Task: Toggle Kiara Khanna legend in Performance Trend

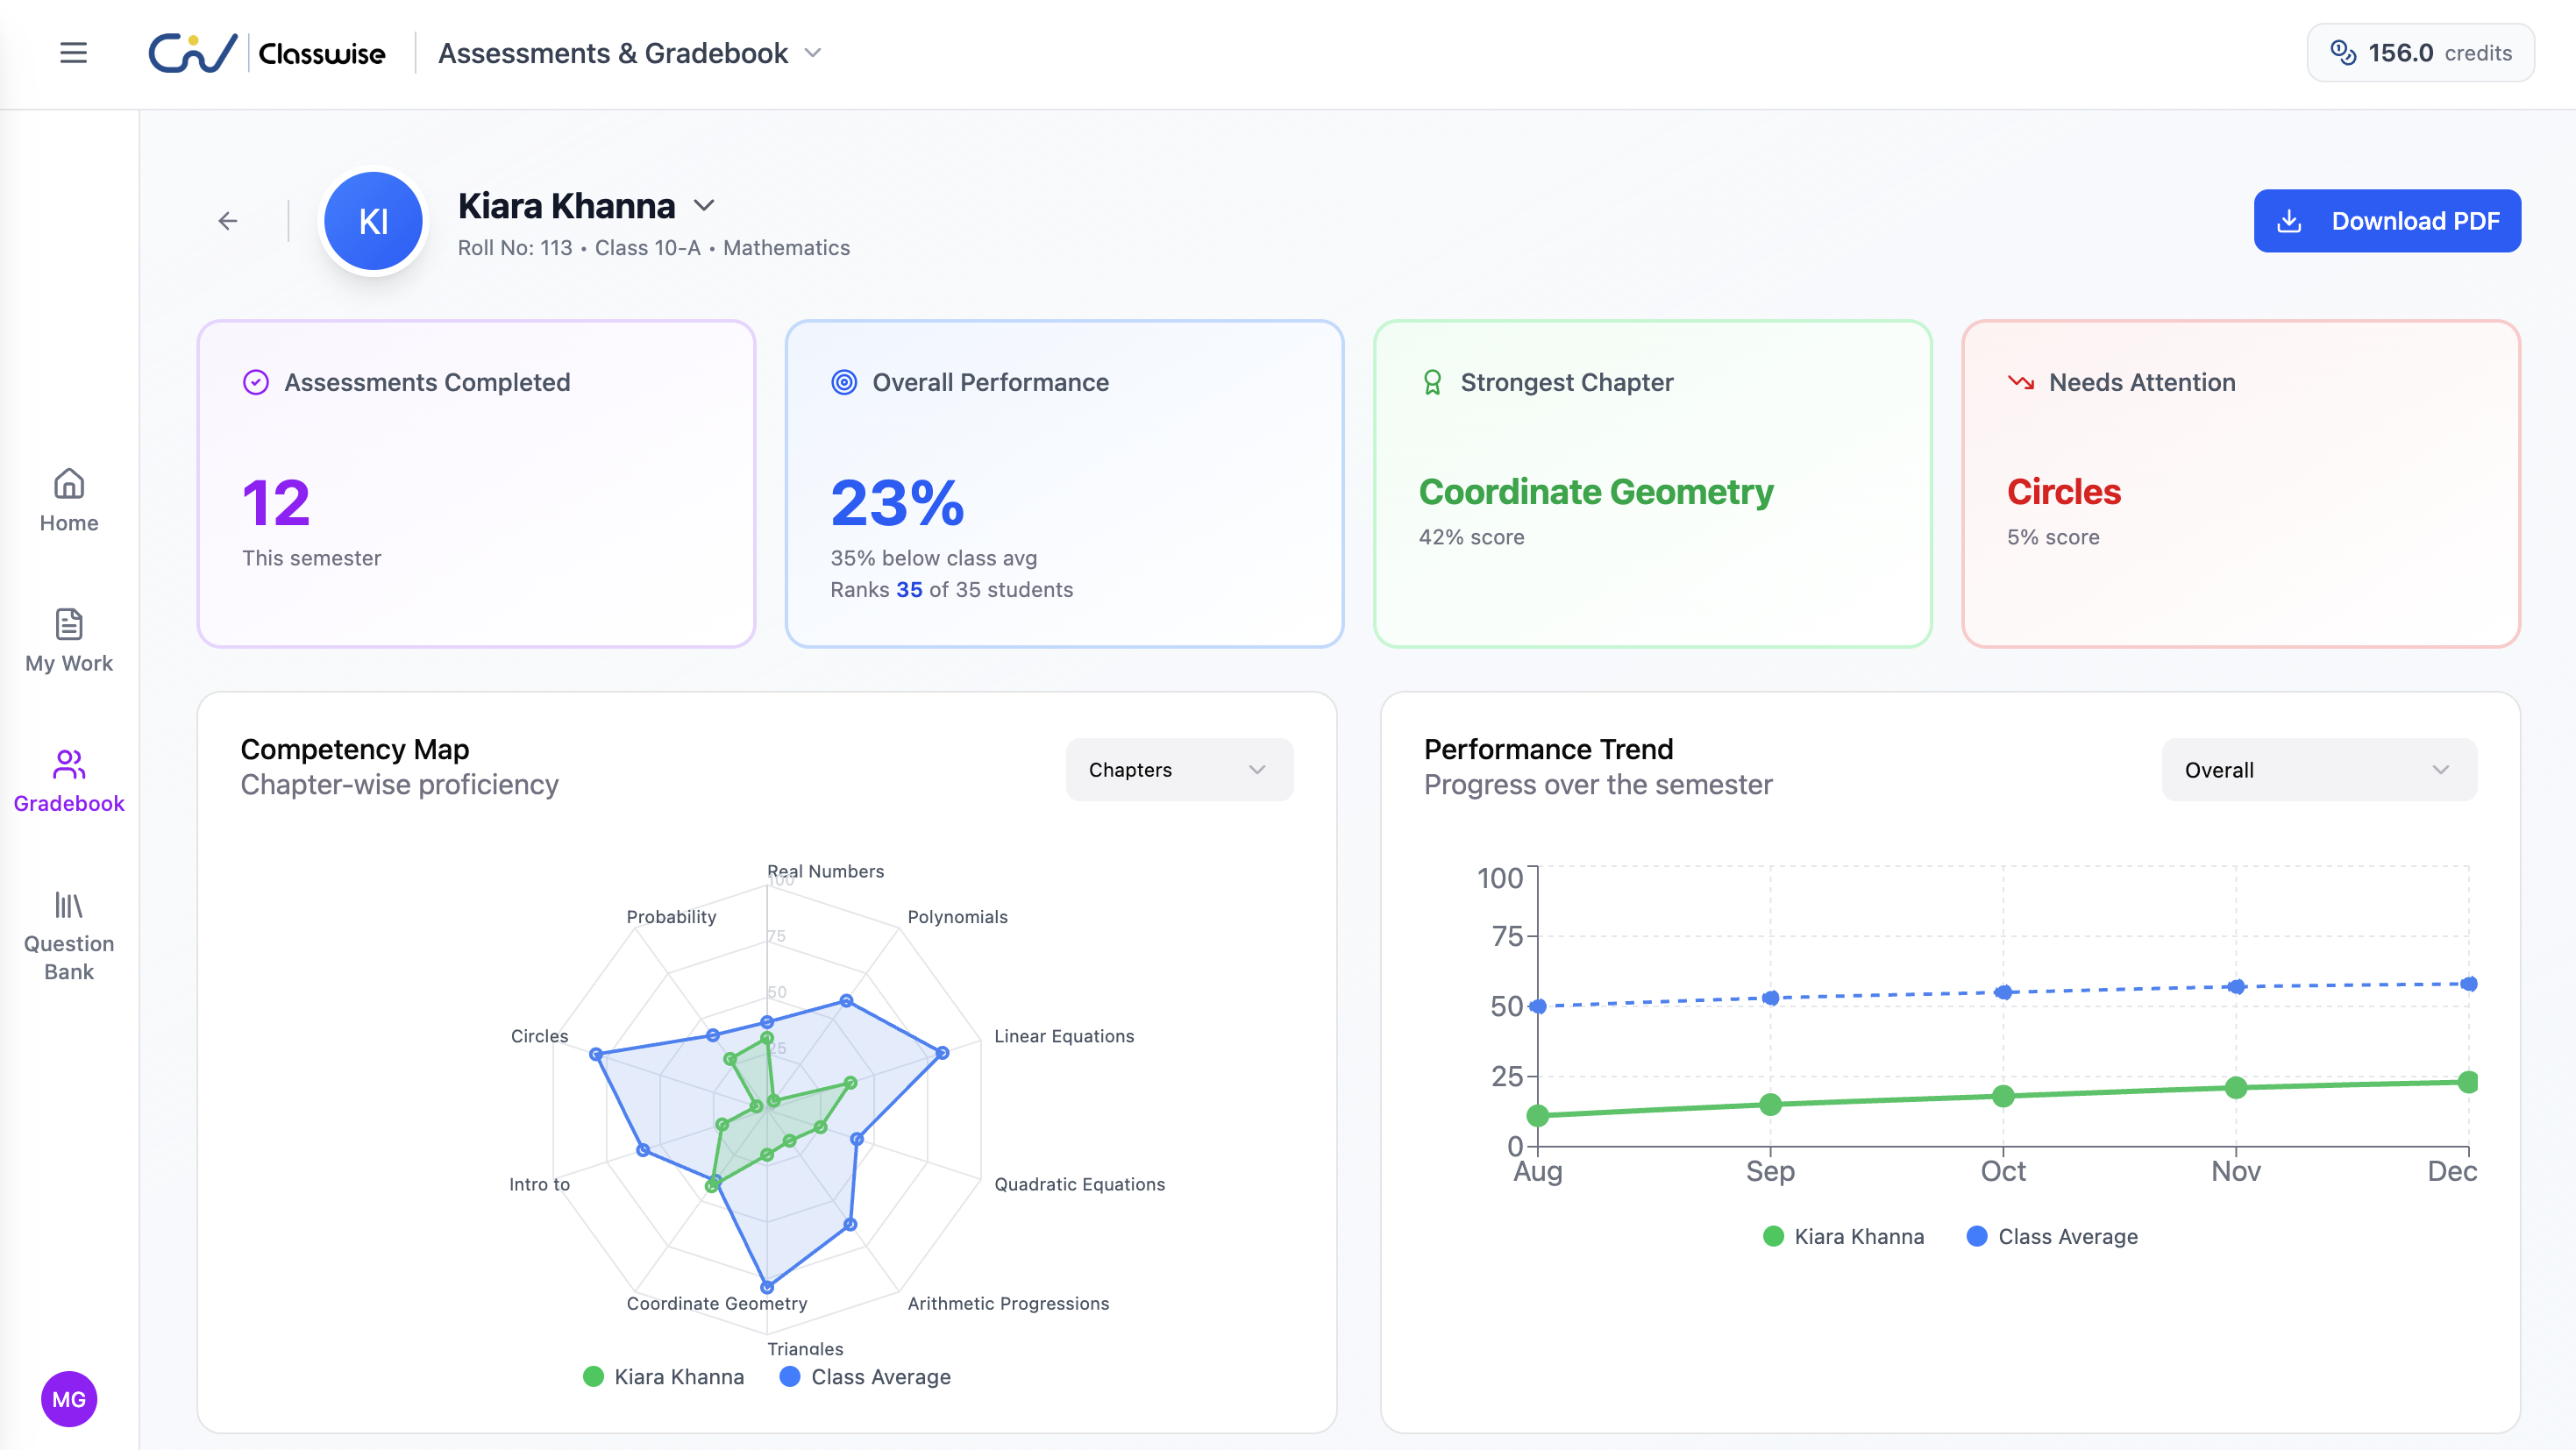Action: [1843, 1237]
